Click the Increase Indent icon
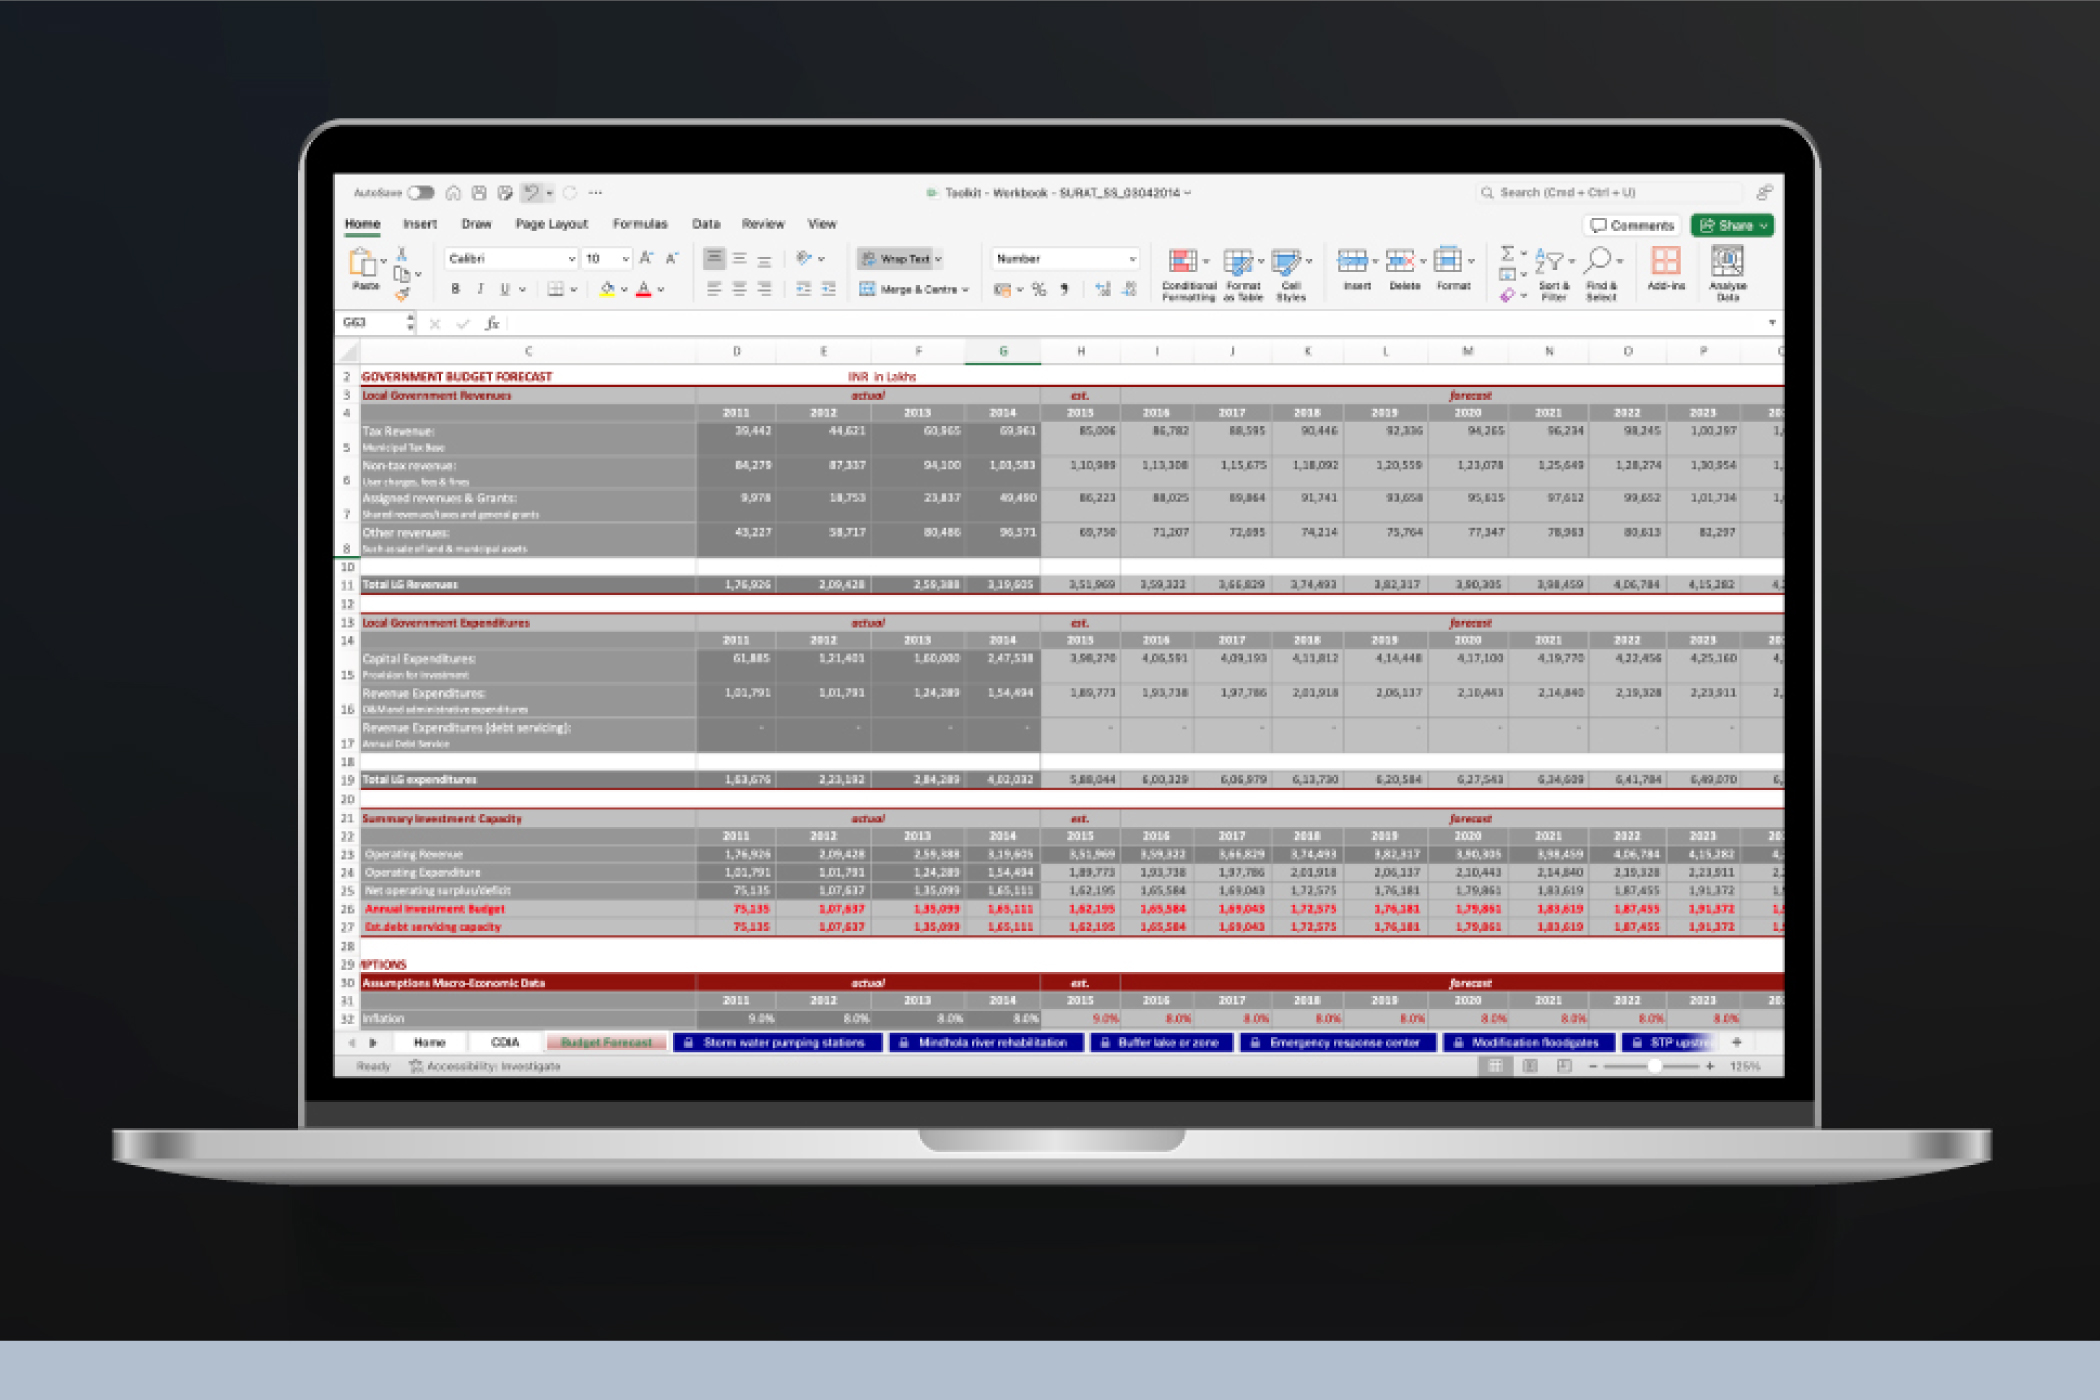The height and width of the screenshot is (1400, 2100). point(828,289)
